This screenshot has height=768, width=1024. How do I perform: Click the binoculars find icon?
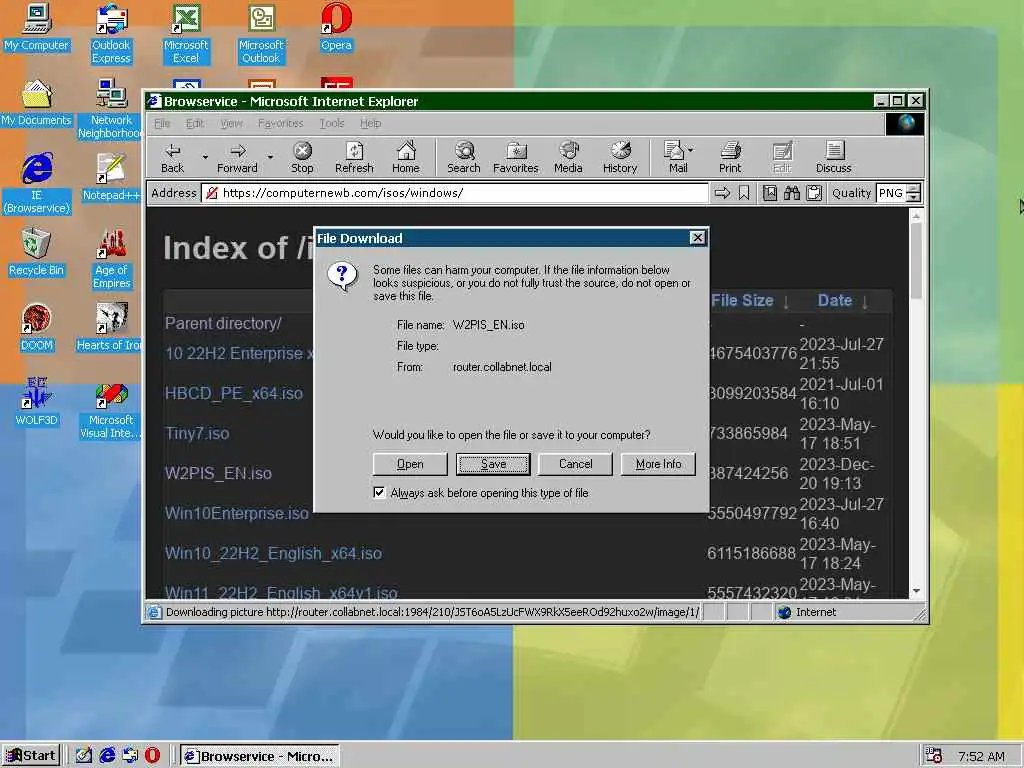point(792,193)
